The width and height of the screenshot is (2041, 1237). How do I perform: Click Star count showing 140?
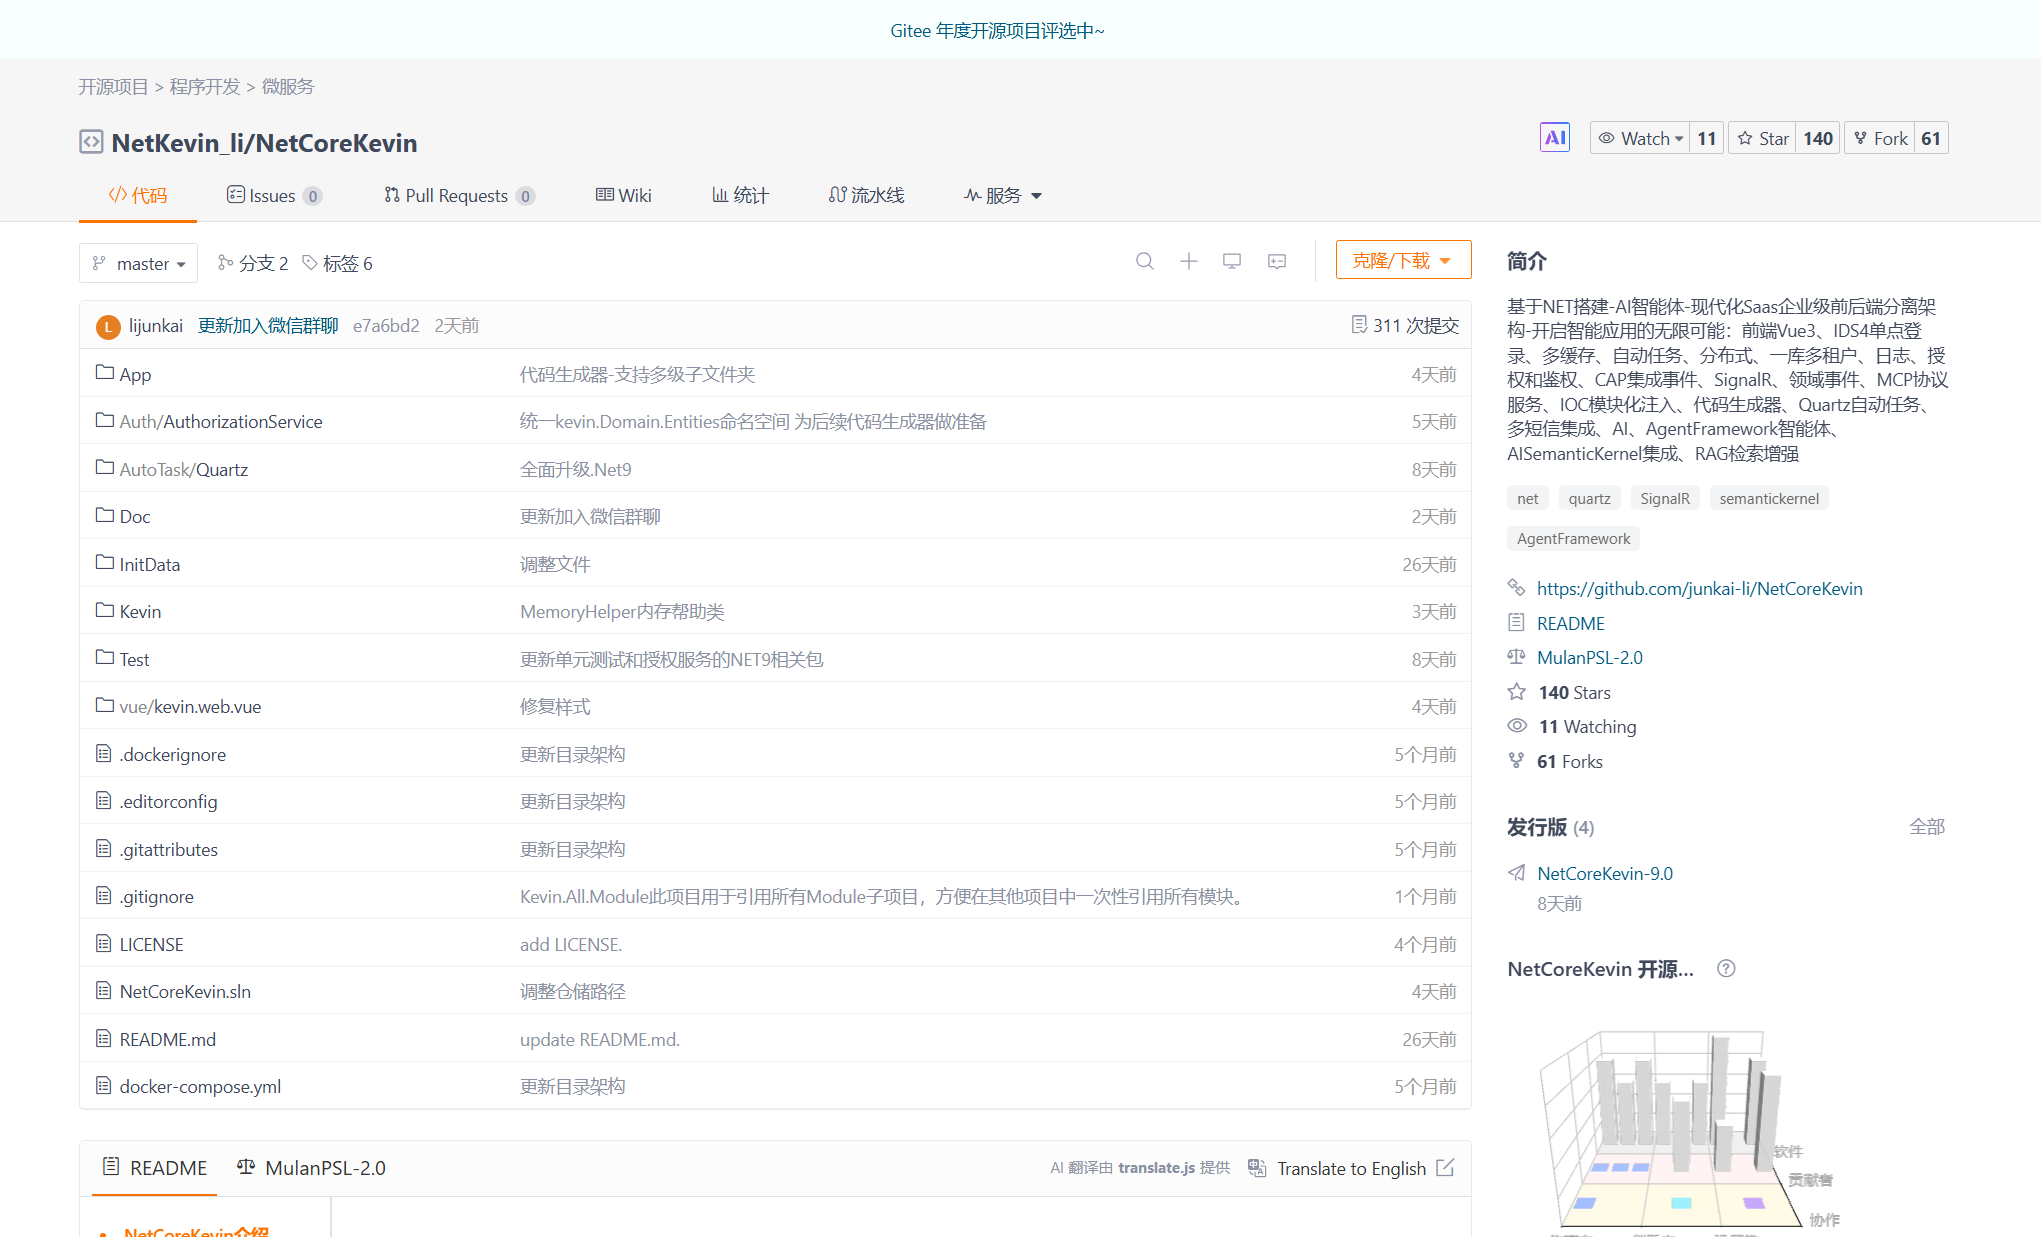coord(1818,137)
